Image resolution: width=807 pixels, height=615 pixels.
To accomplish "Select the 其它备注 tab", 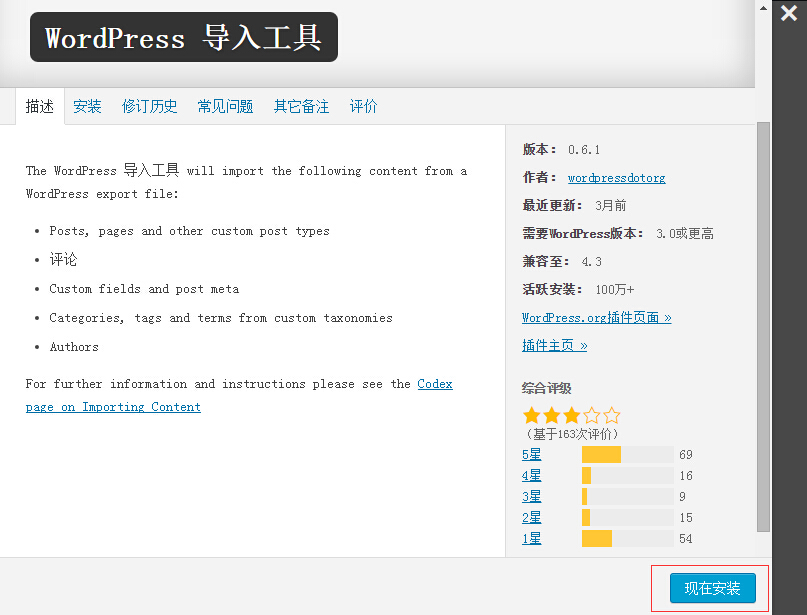I will [x=301, y=107].
